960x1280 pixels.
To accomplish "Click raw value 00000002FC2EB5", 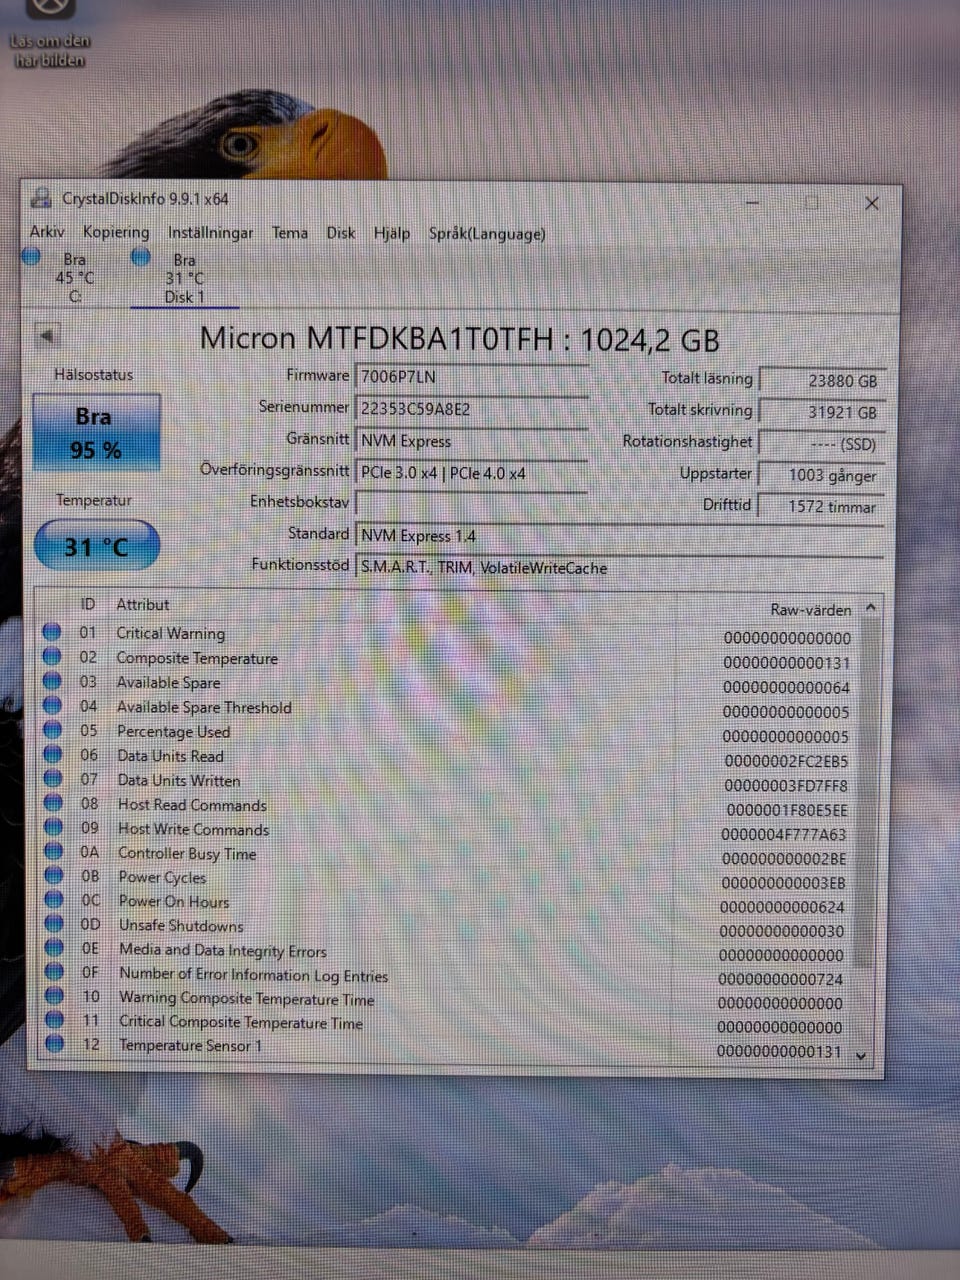I will (786, 762).
